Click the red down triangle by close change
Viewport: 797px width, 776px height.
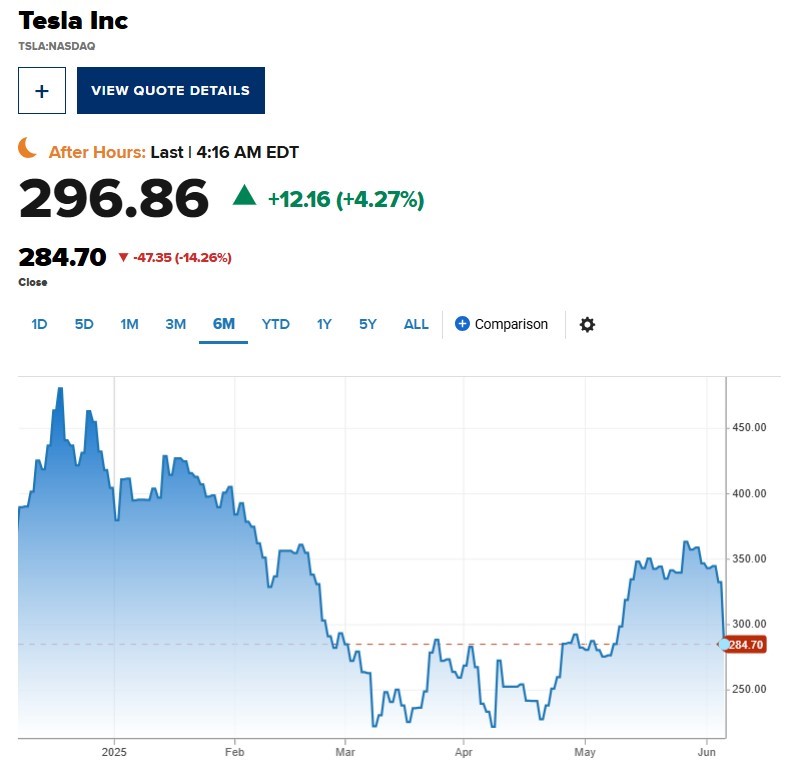point(123,257)
